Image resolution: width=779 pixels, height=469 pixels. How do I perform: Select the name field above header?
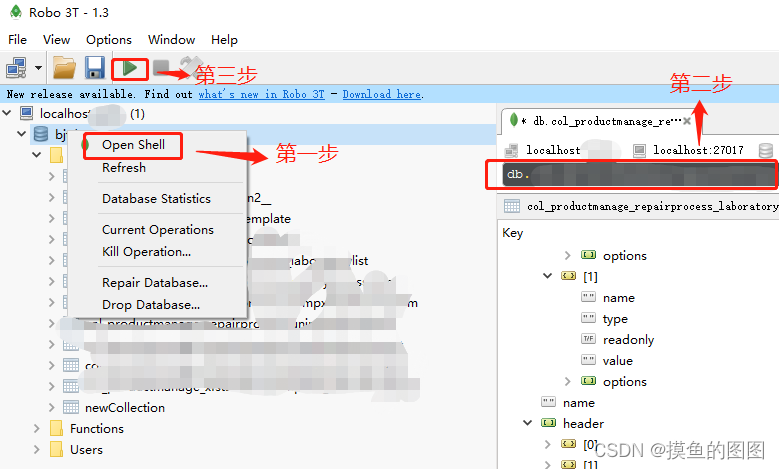pyautogui.click(x=578, y=403)
